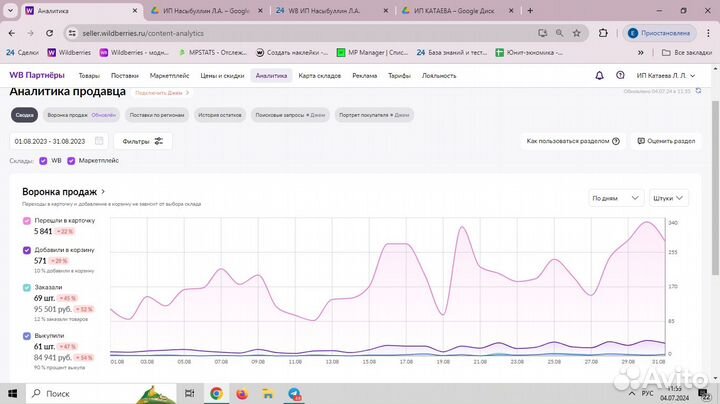Open the notifications bell icon
The image size is (720, 404).
pyautogui.click(x=599, y=75)
